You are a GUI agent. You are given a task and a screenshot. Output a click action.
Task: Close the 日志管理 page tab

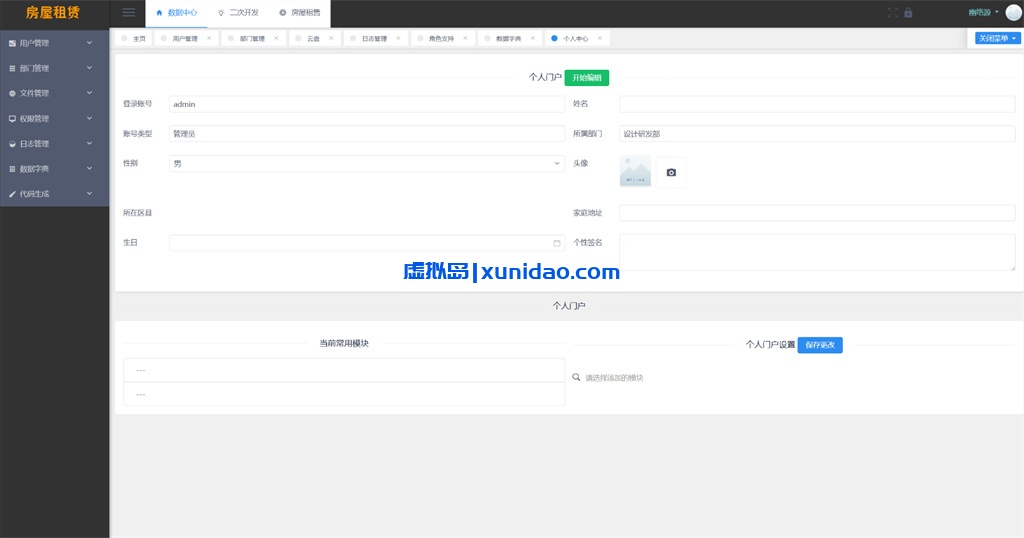[x=398, y=39]
